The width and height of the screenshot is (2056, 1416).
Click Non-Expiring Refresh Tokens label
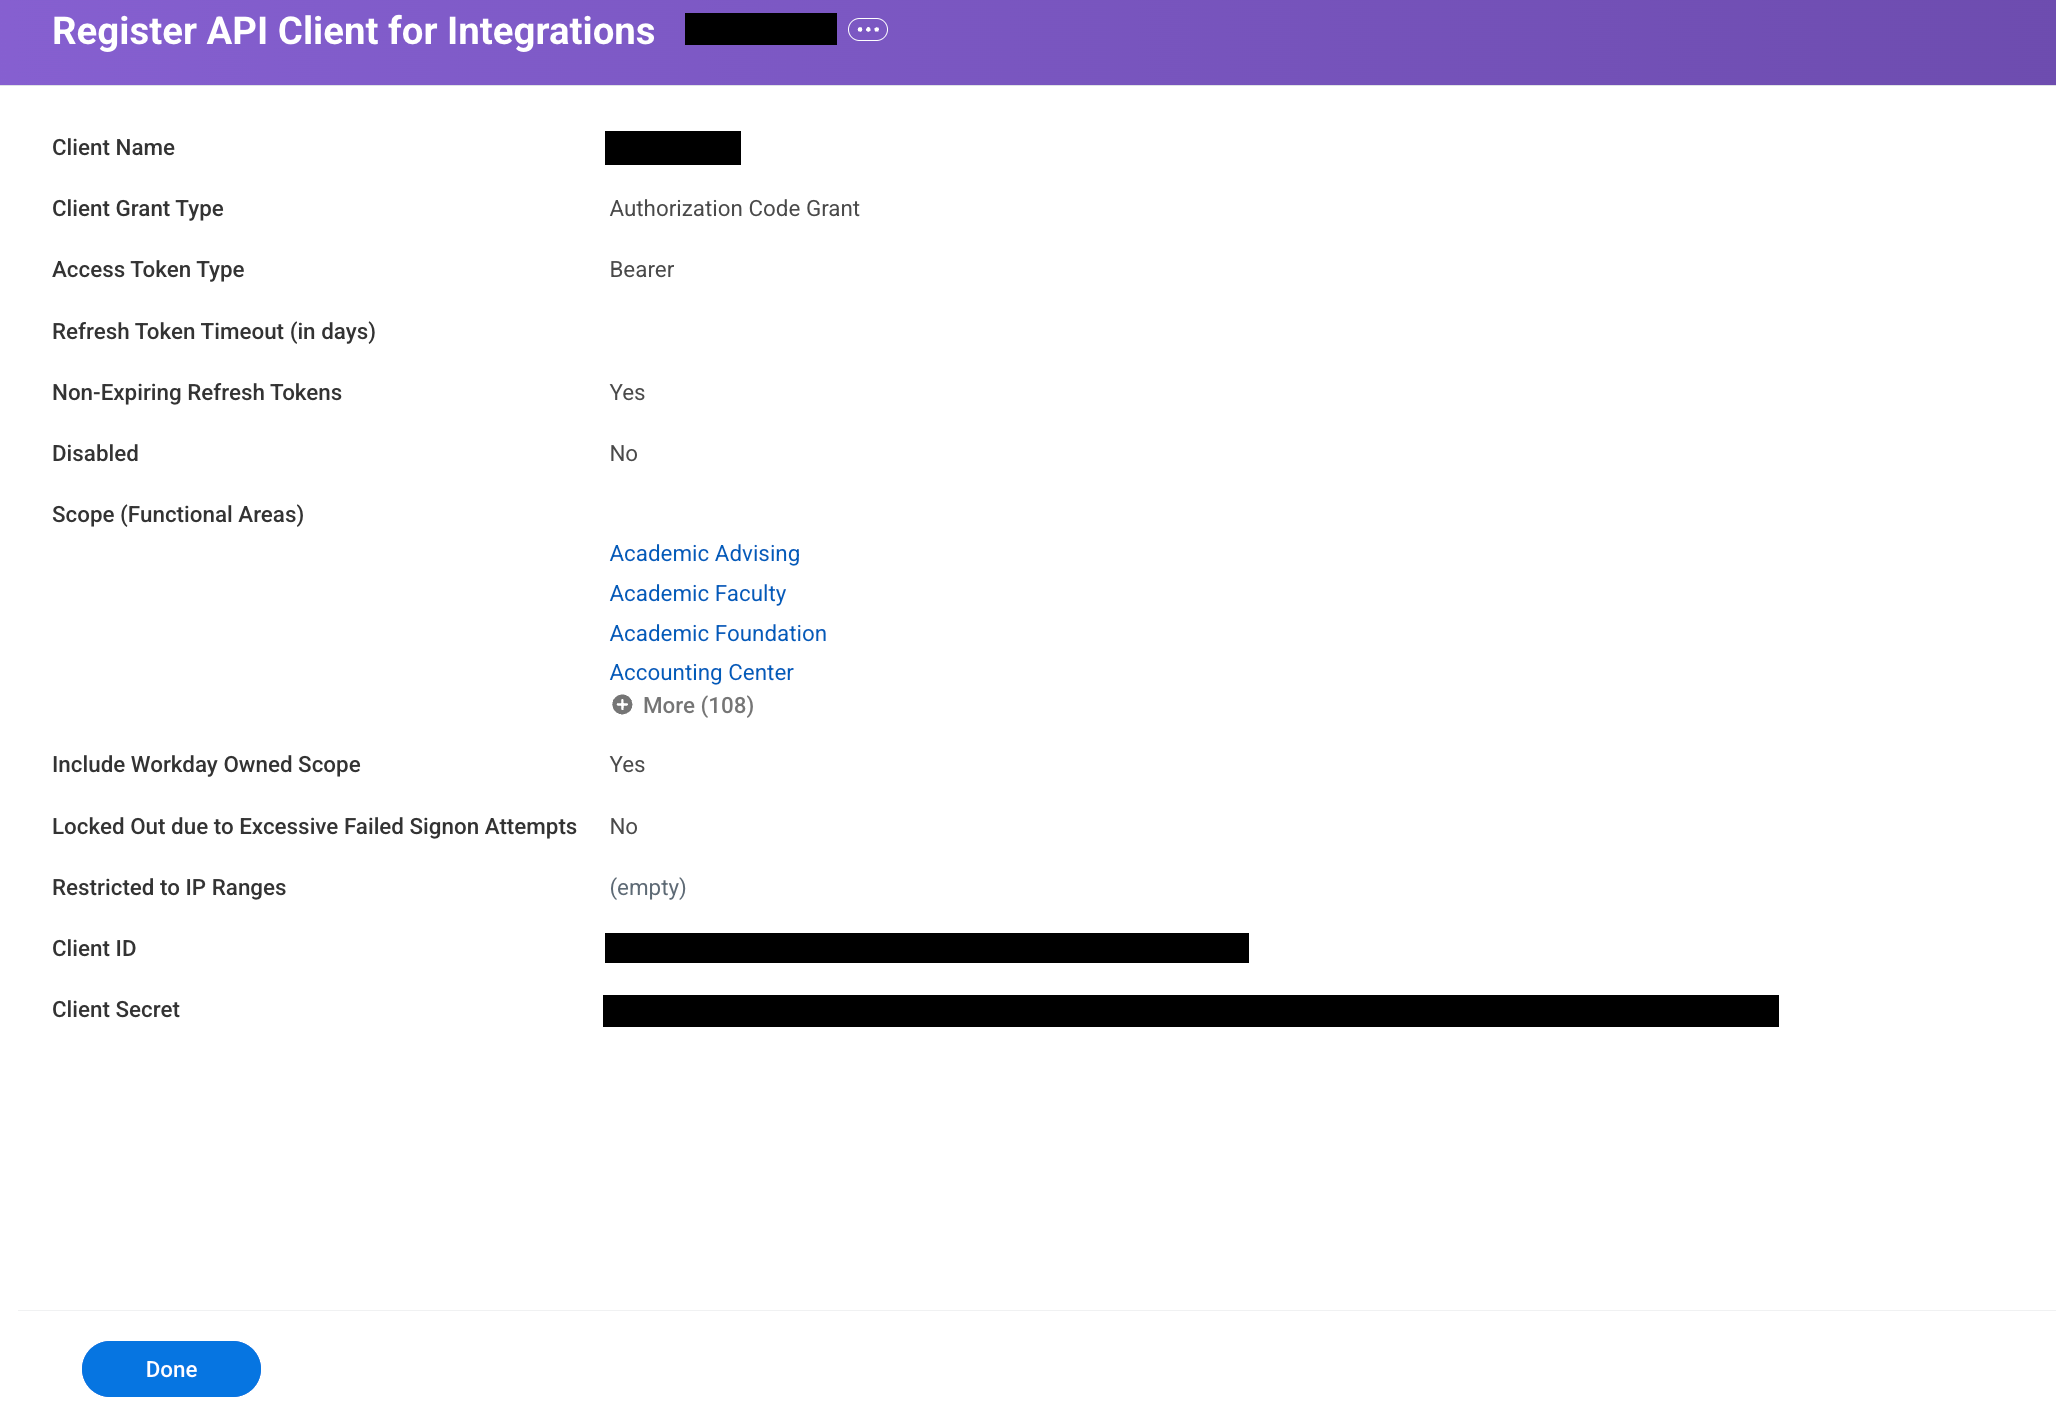(196, 392)
